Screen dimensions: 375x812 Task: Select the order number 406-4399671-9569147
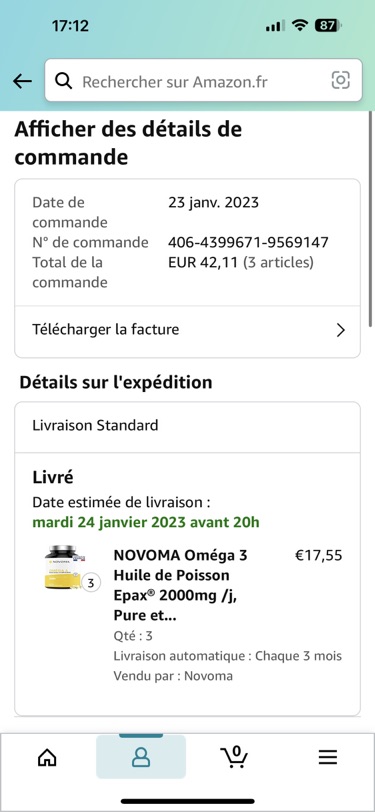pos(248,242)
